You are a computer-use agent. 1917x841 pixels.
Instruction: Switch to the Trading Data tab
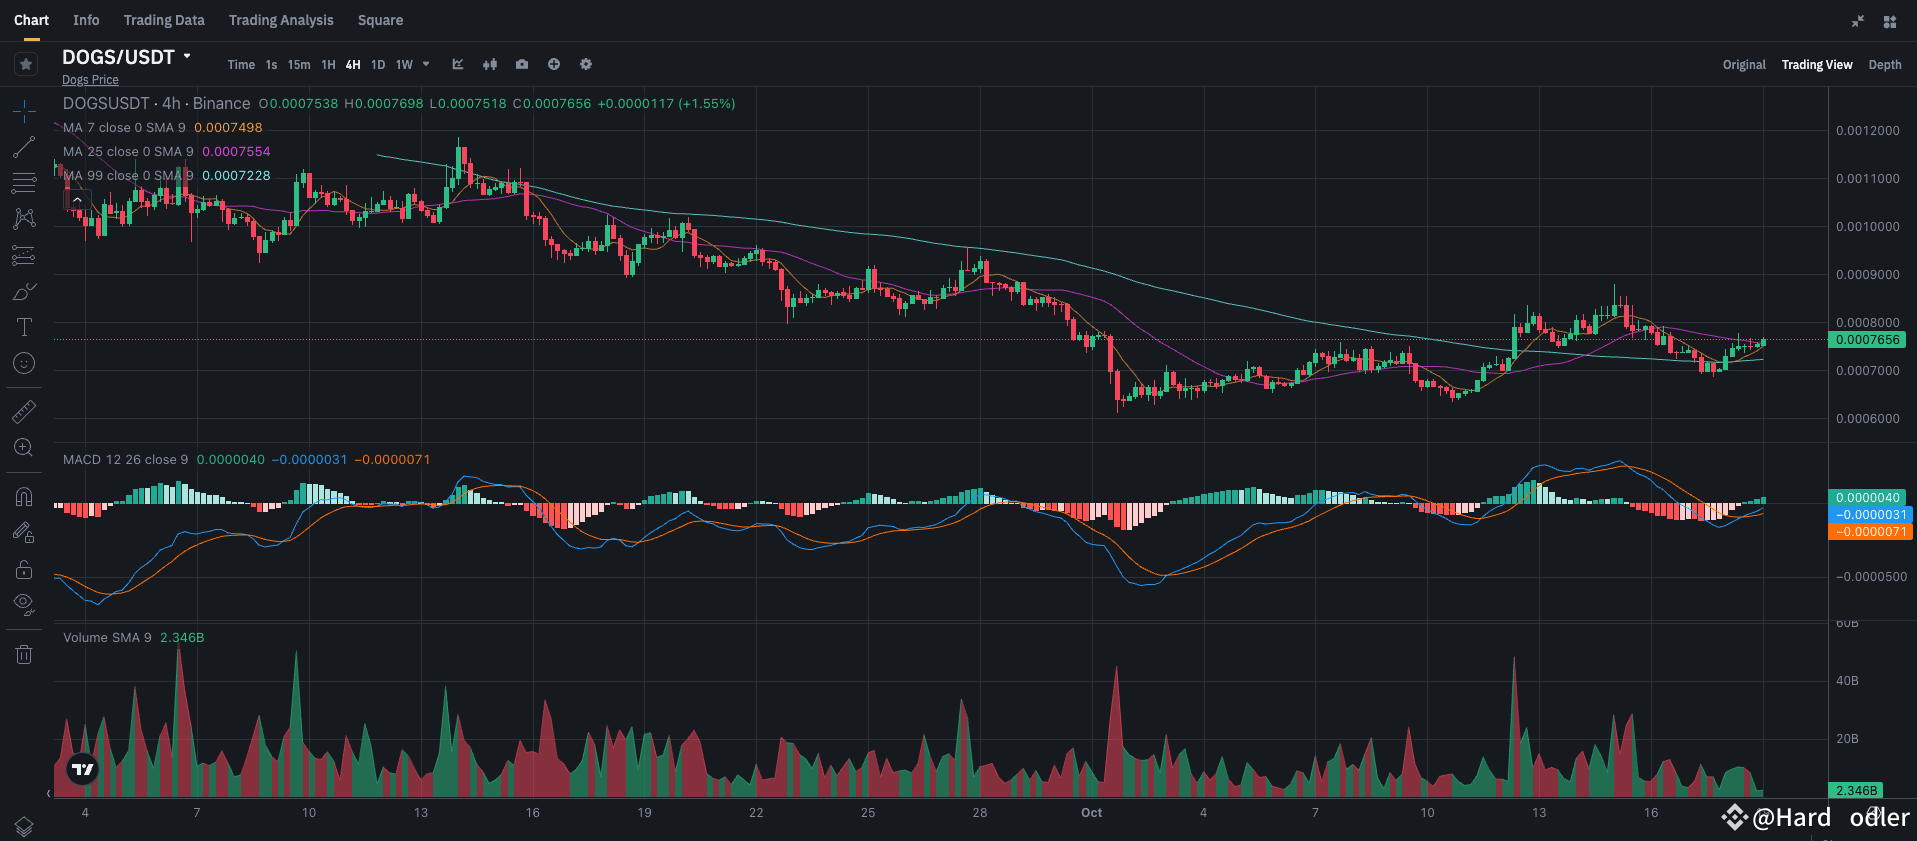tap(164, 20)
